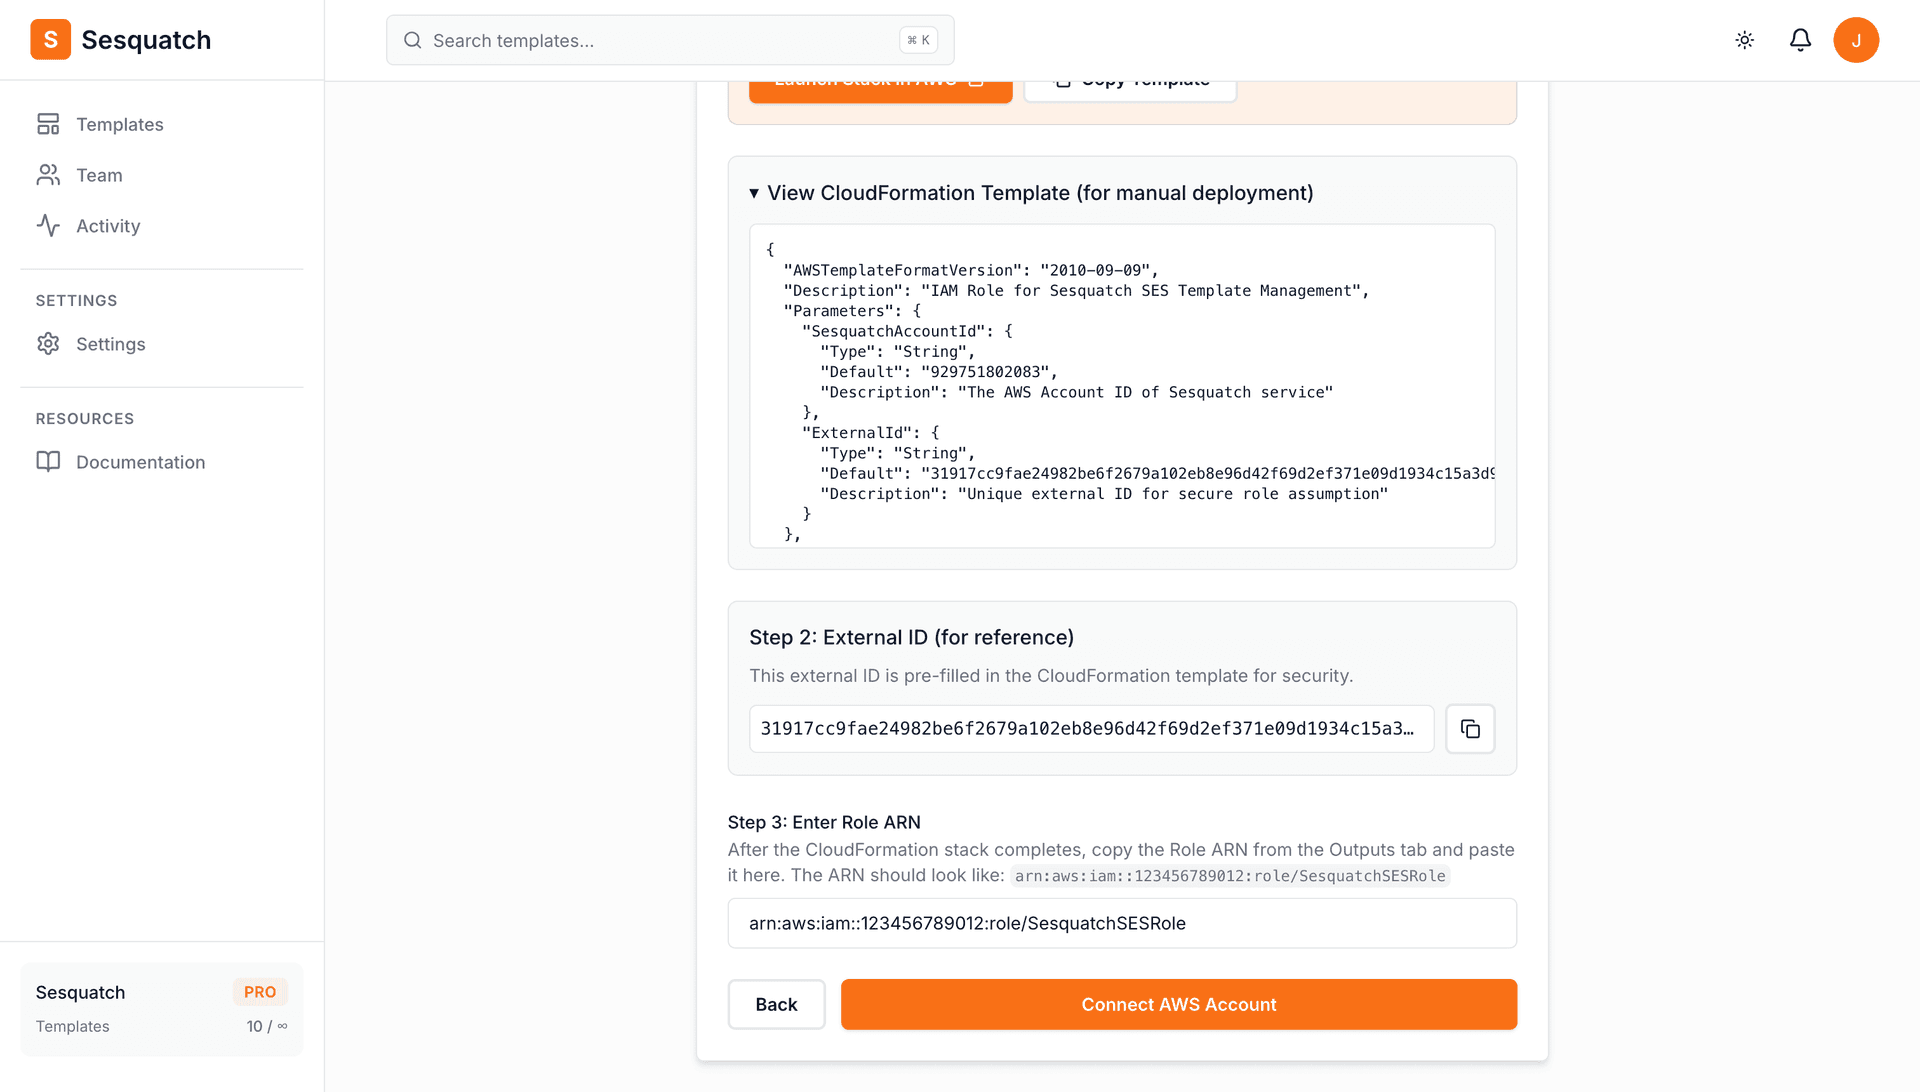This screenshot has height=1092, width=1920.
Task: Open user avatar J menu
Action: coord(1855,40)
